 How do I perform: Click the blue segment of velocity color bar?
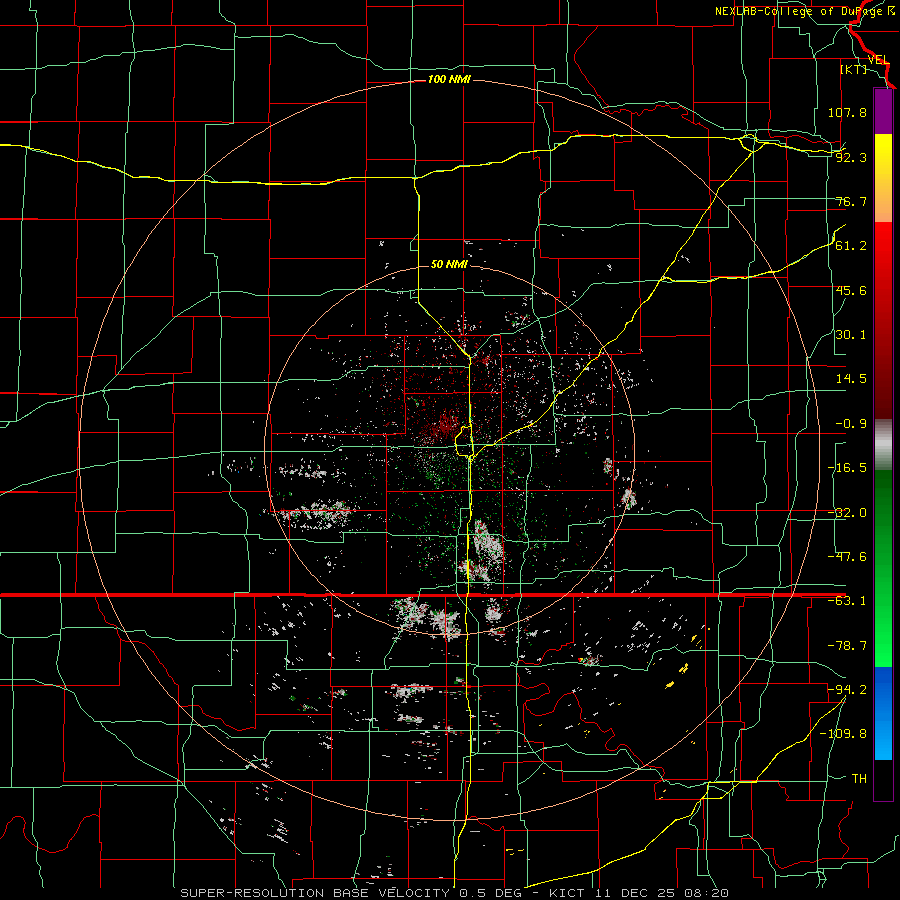883,713
